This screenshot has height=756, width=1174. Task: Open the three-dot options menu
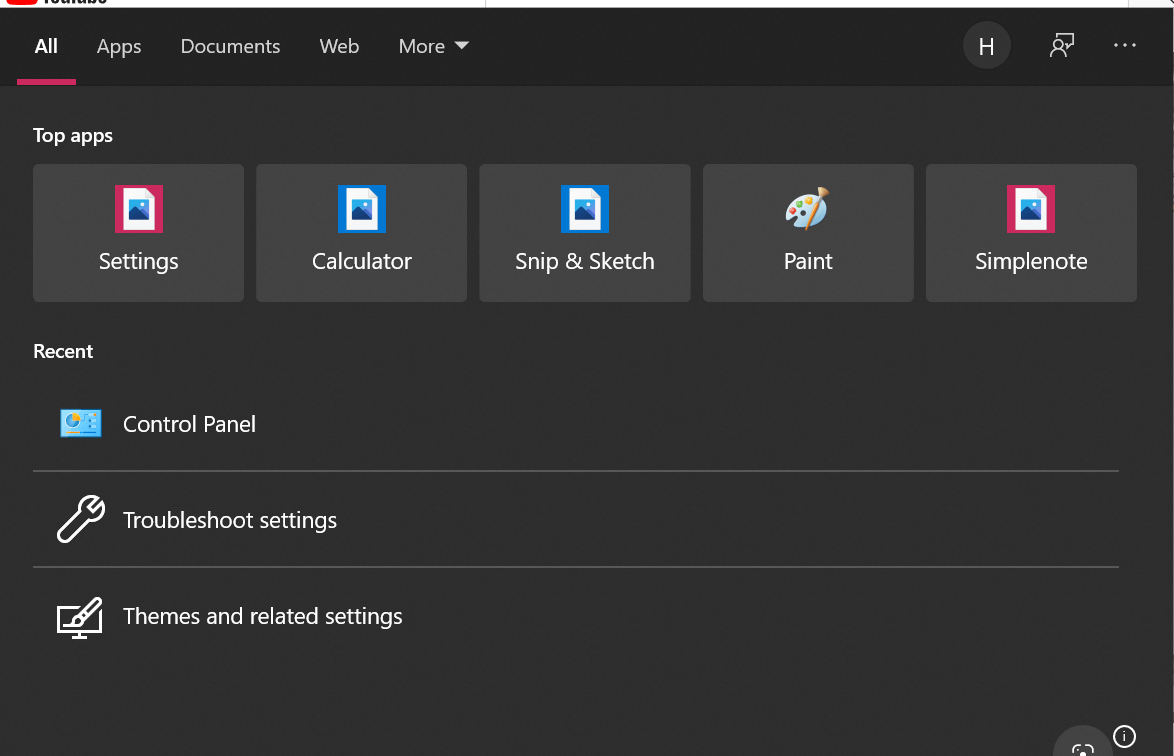(x=1124, y=46)
